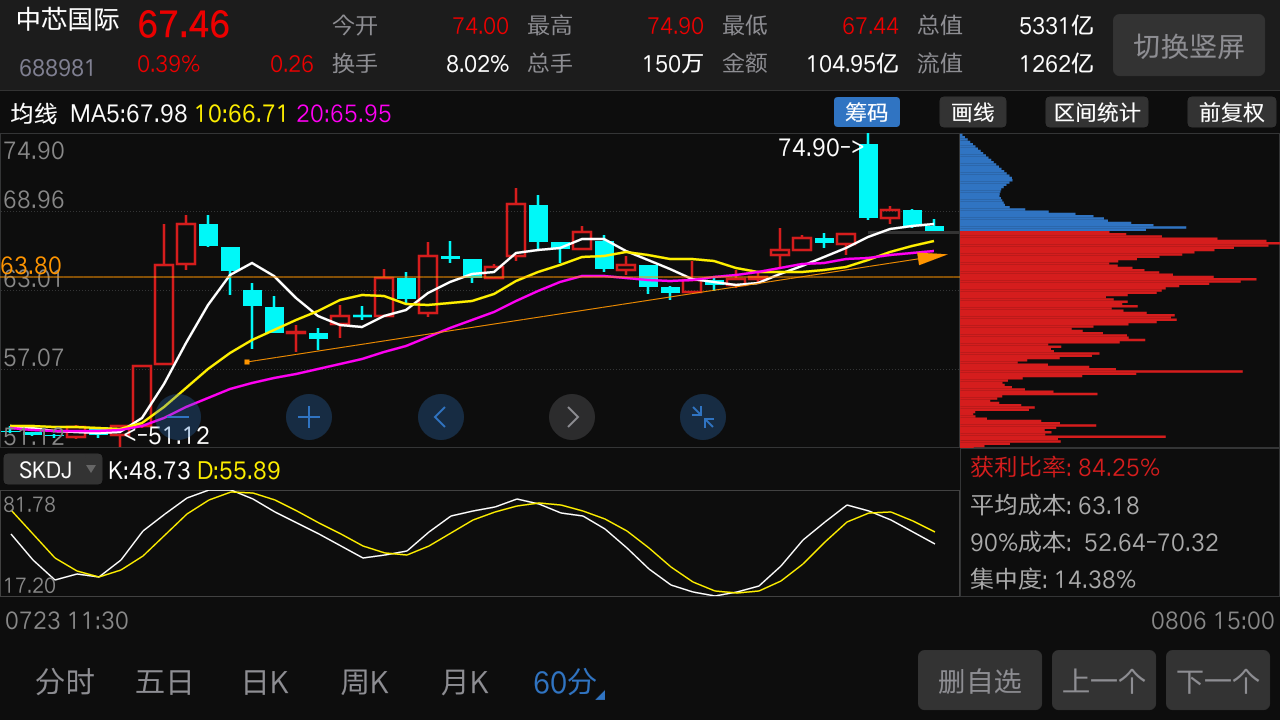Open the 画线 drawing tool
Viewport: 1280px width, 720px height.
(972, 112)
